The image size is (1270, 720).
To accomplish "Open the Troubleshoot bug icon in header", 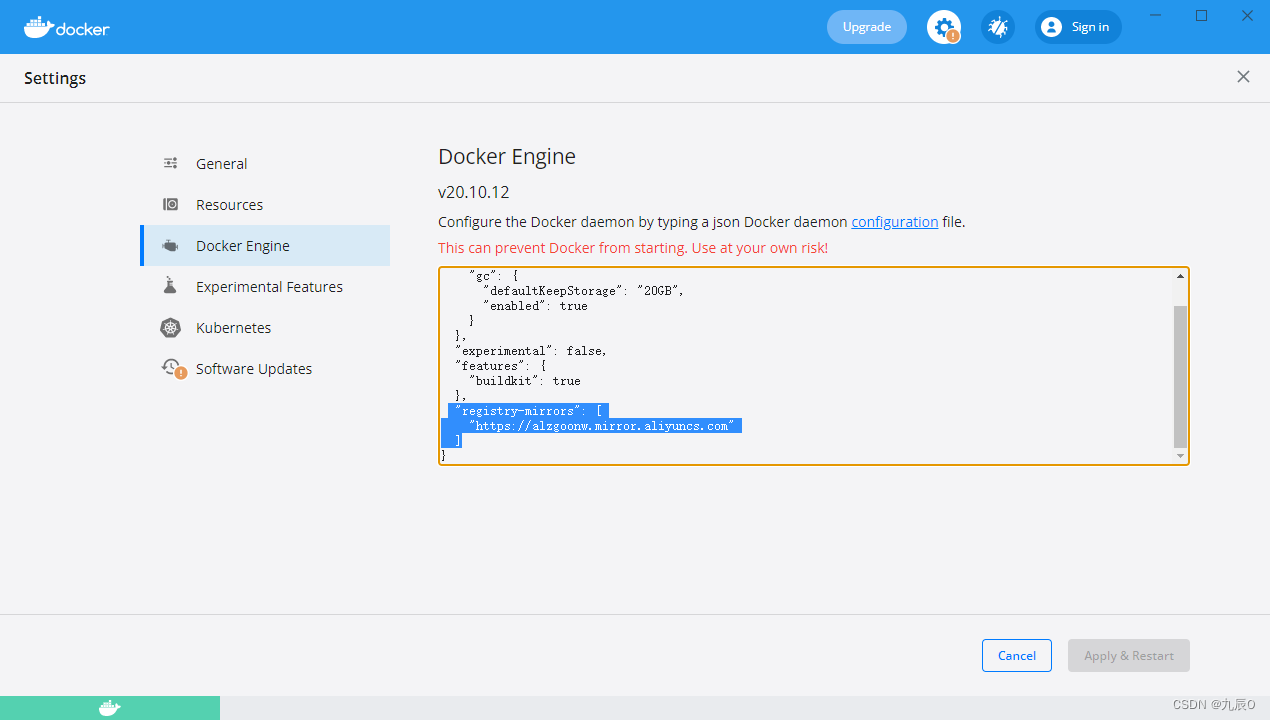I will tap(997, 27).
